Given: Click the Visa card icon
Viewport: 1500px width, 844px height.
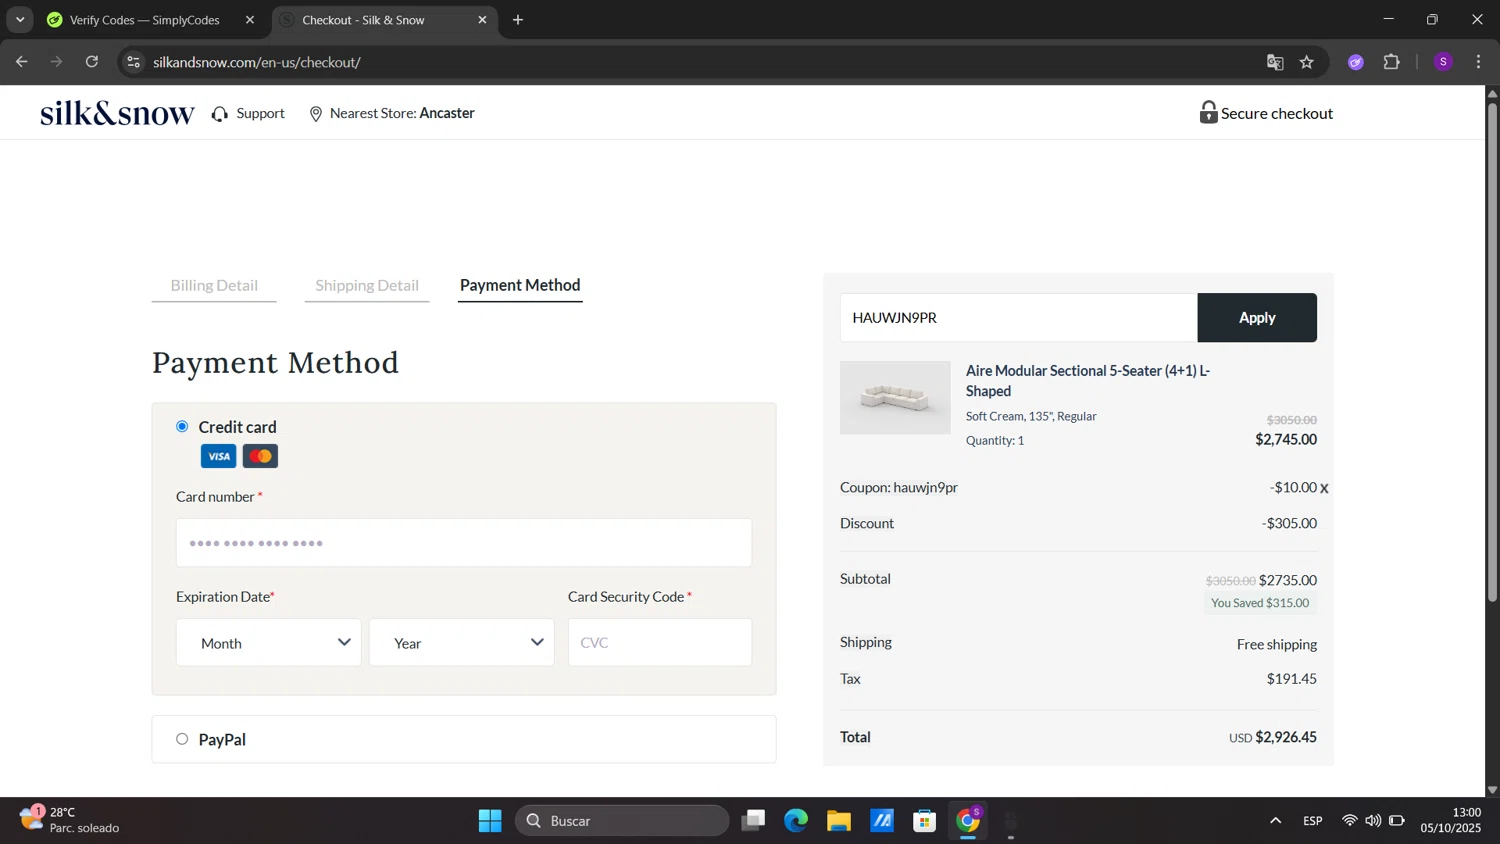Looking at the screenshot, I should pyautogui.click(x=218, y=456).
